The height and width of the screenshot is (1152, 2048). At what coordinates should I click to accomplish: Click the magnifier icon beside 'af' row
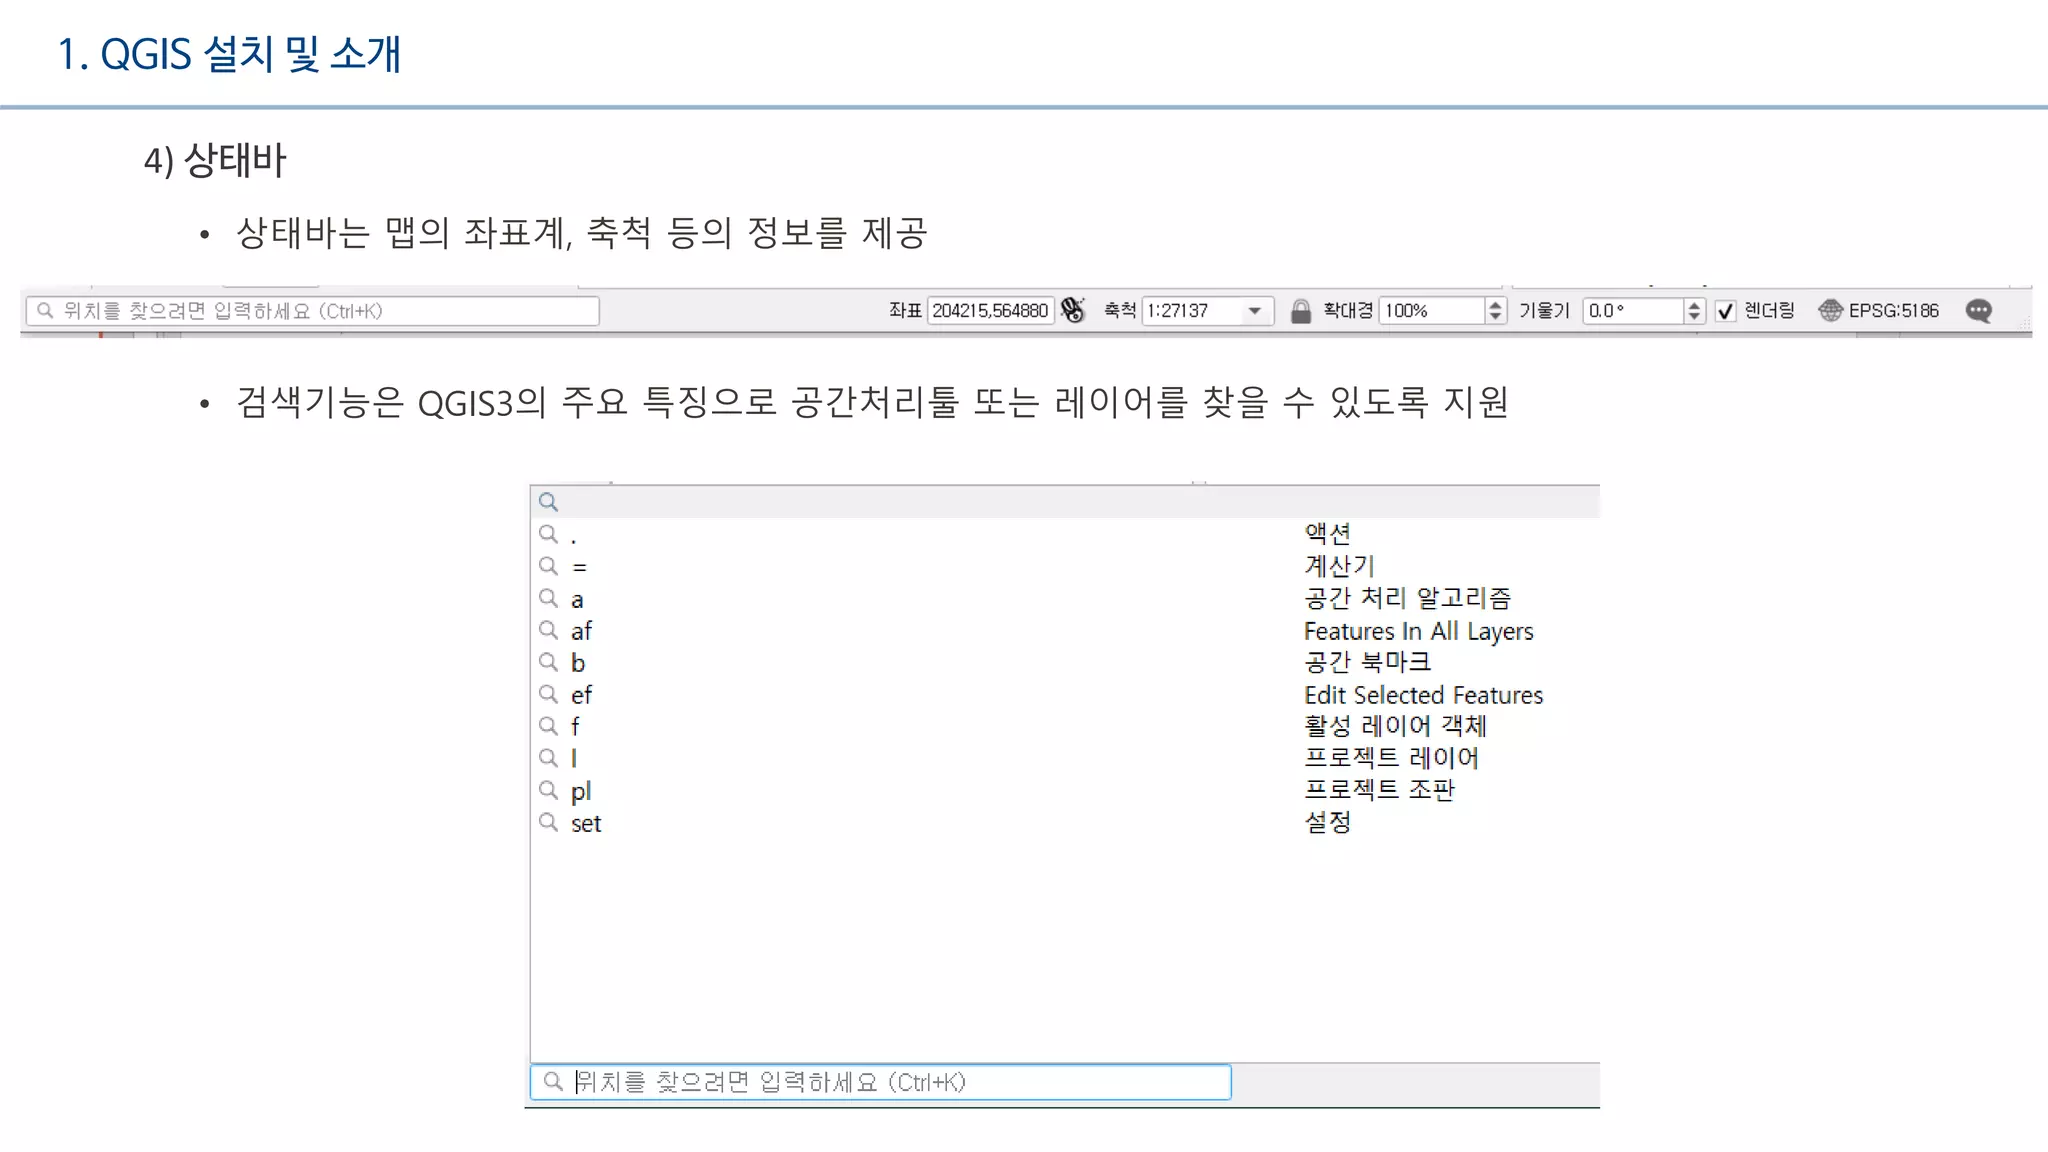[x=548, y=630]
